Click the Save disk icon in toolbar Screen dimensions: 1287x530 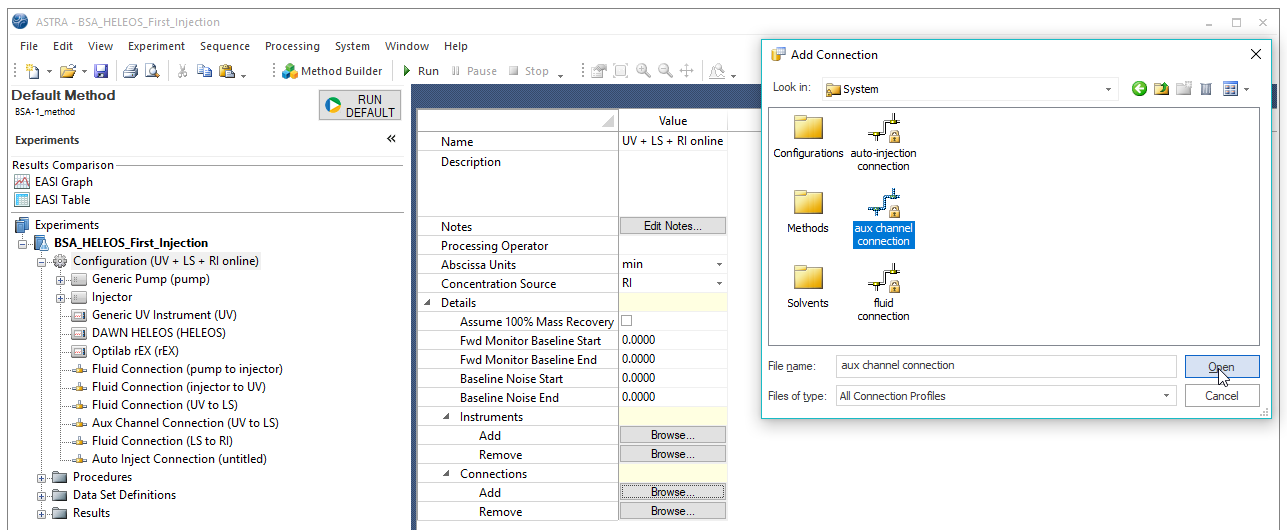coord(101,72)
